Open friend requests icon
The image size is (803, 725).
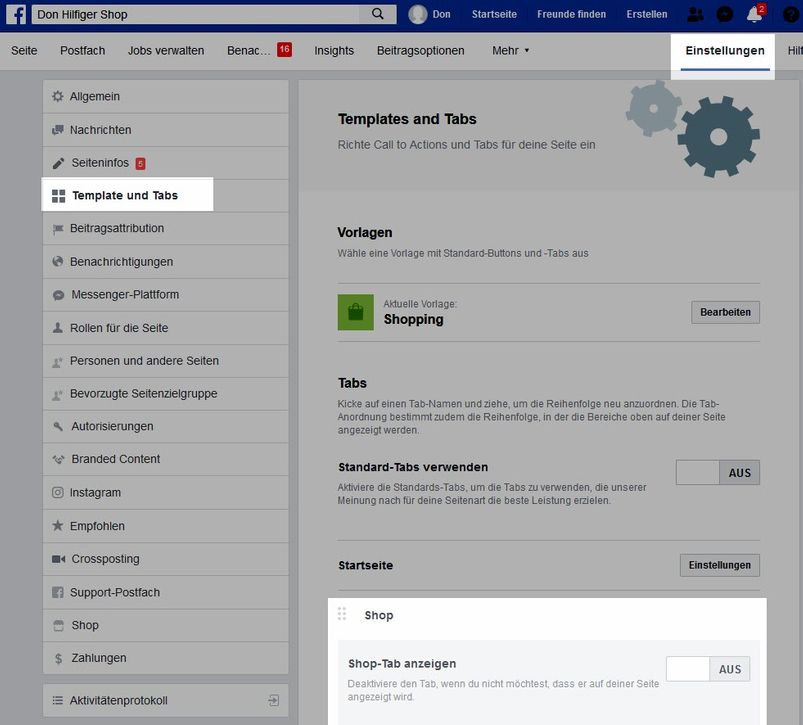(x=696, y=15)
